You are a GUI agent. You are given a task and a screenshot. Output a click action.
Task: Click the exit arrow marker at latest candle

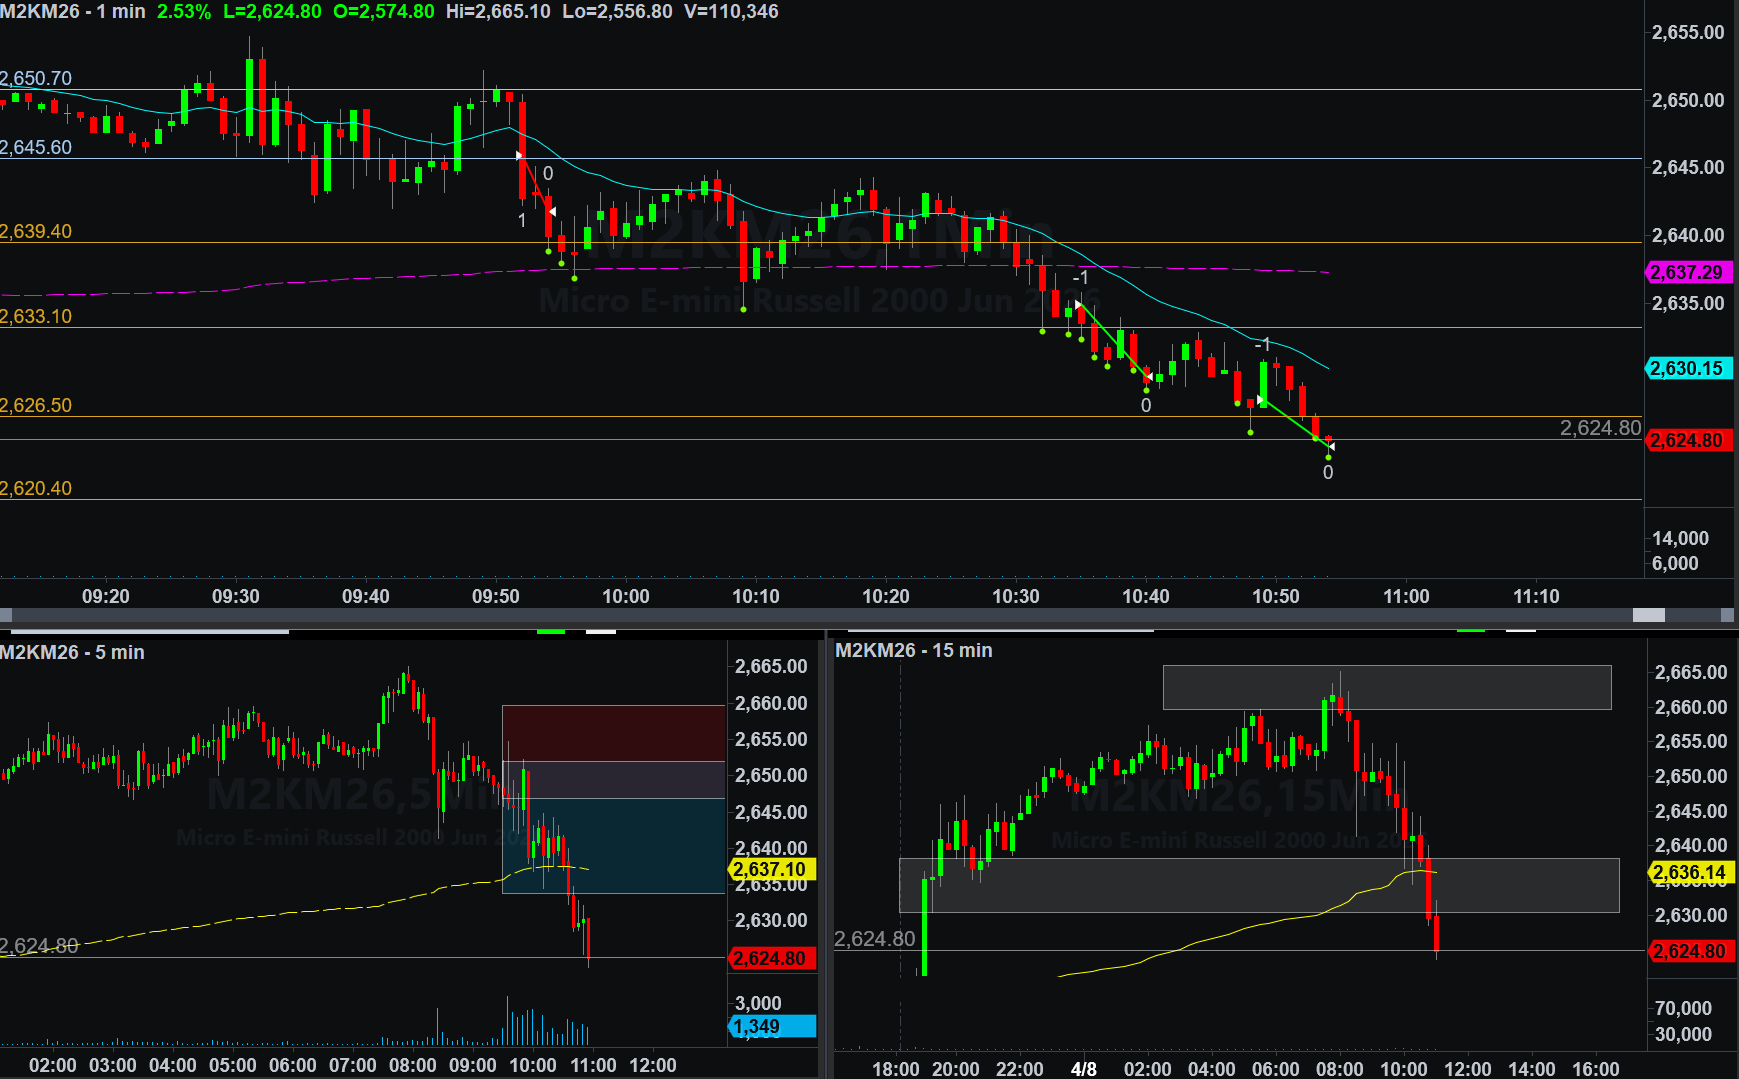click(x=1330, y=446)
